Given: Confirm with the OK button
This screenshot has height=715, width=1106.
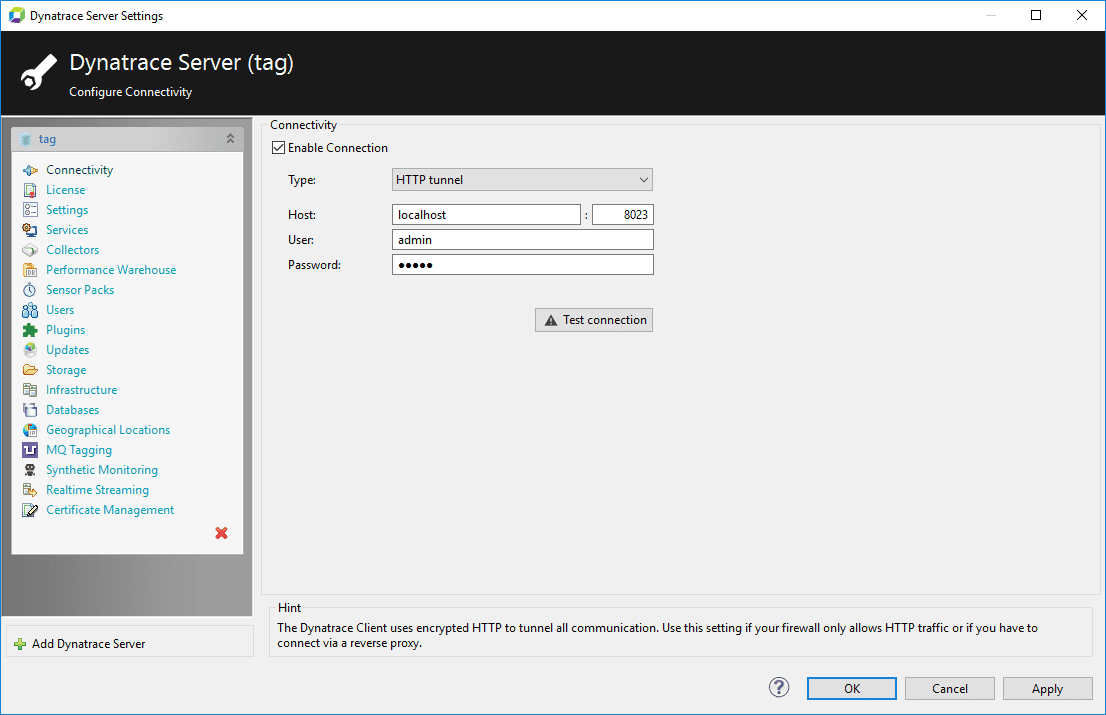Looking at the screenshot, I should tap(851, 688).
